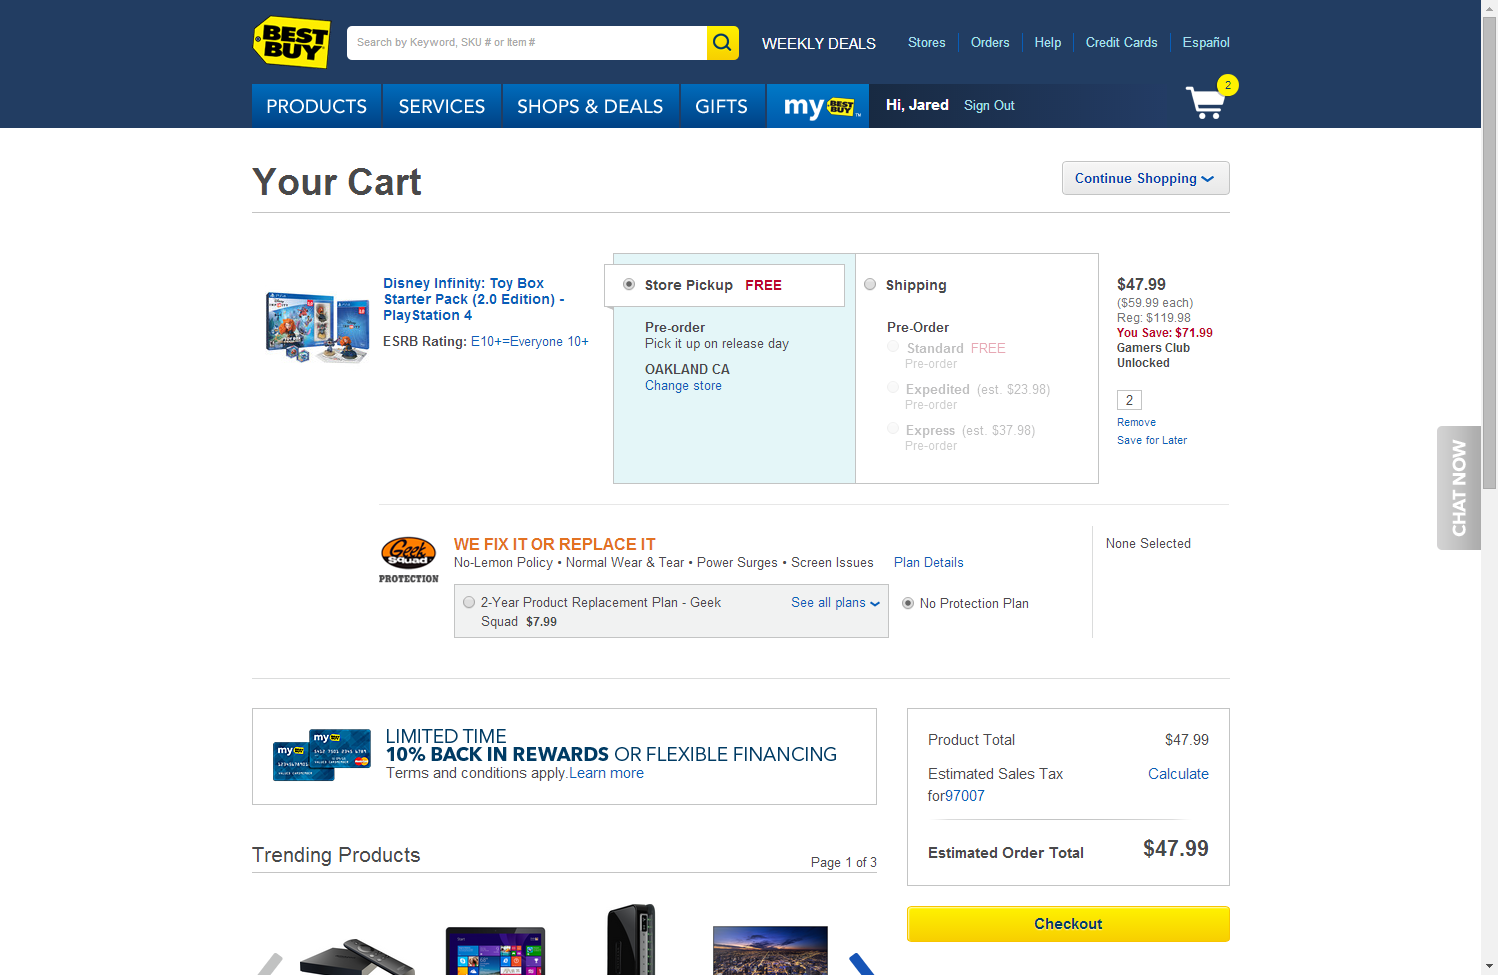Screen dimensions: 1498x975
Task: Expand the Continue Shopping dropdown
Action: pos(1145,178)
